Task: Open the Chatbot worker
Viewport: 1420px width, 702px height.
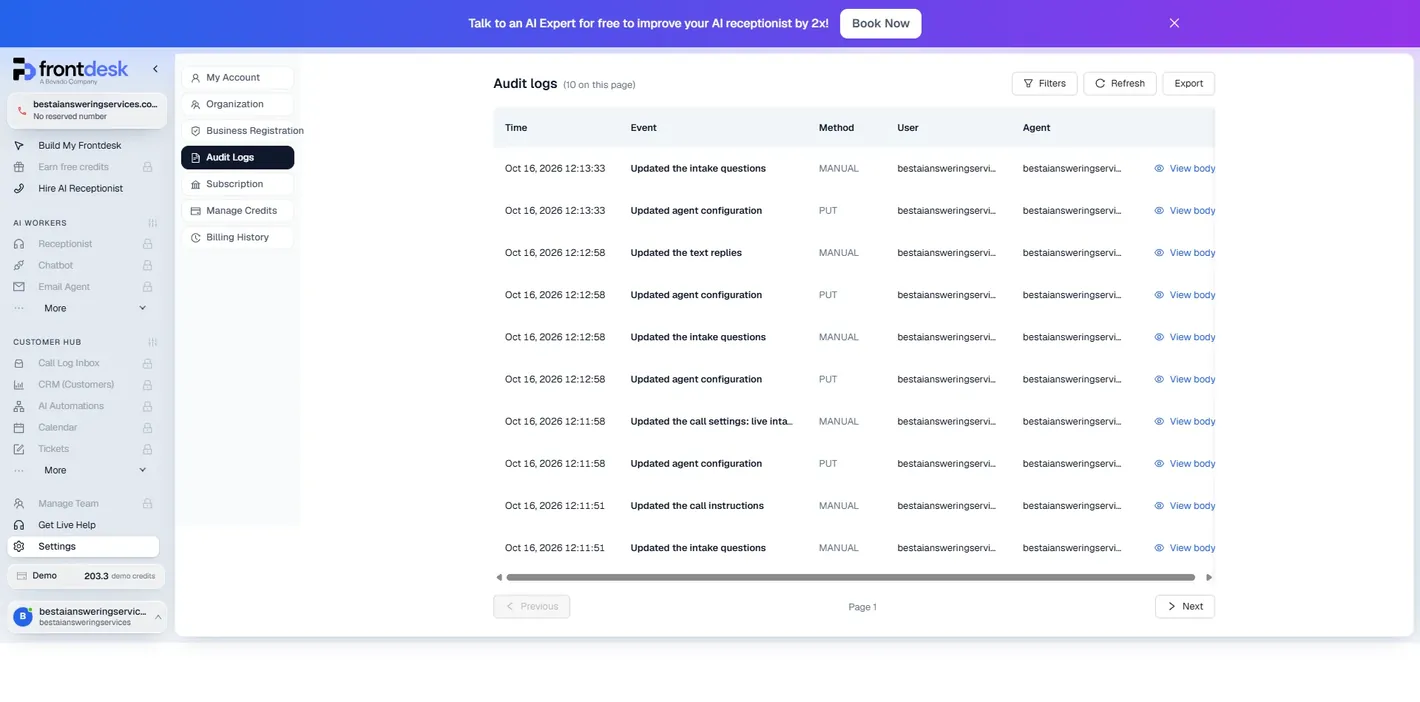Action: click(56, 266)
